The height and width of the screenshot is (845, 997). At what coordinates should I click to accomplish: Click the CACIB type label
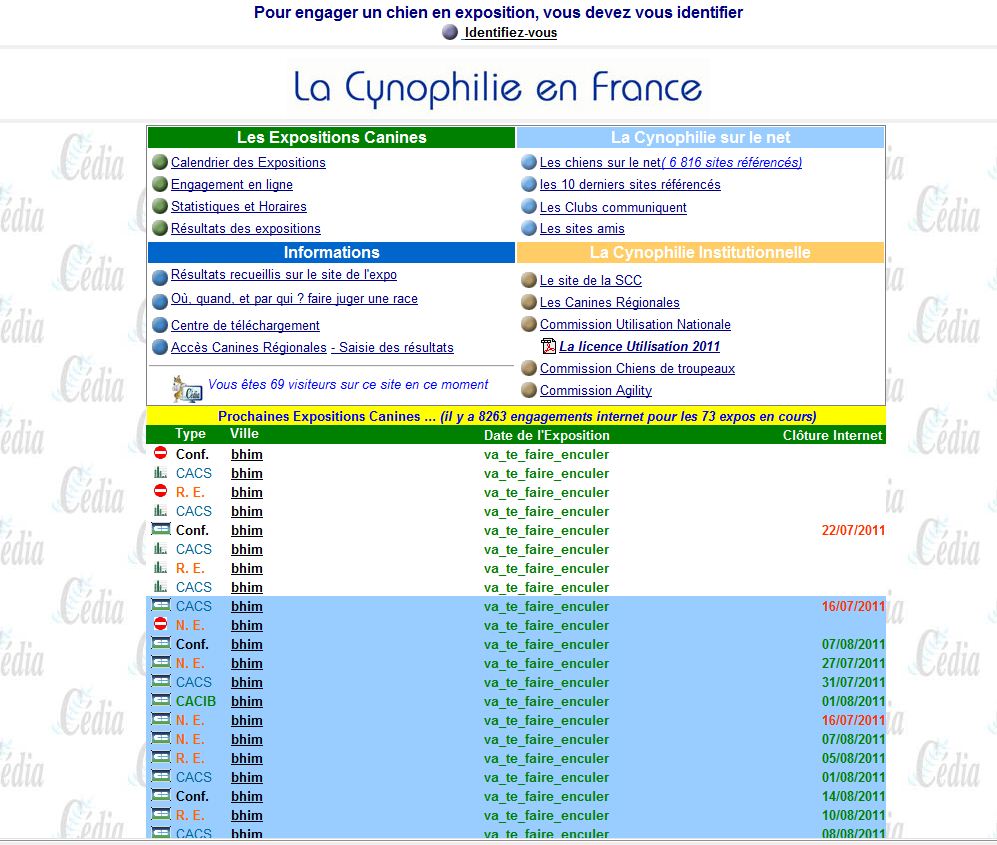[x=196, y=701]
